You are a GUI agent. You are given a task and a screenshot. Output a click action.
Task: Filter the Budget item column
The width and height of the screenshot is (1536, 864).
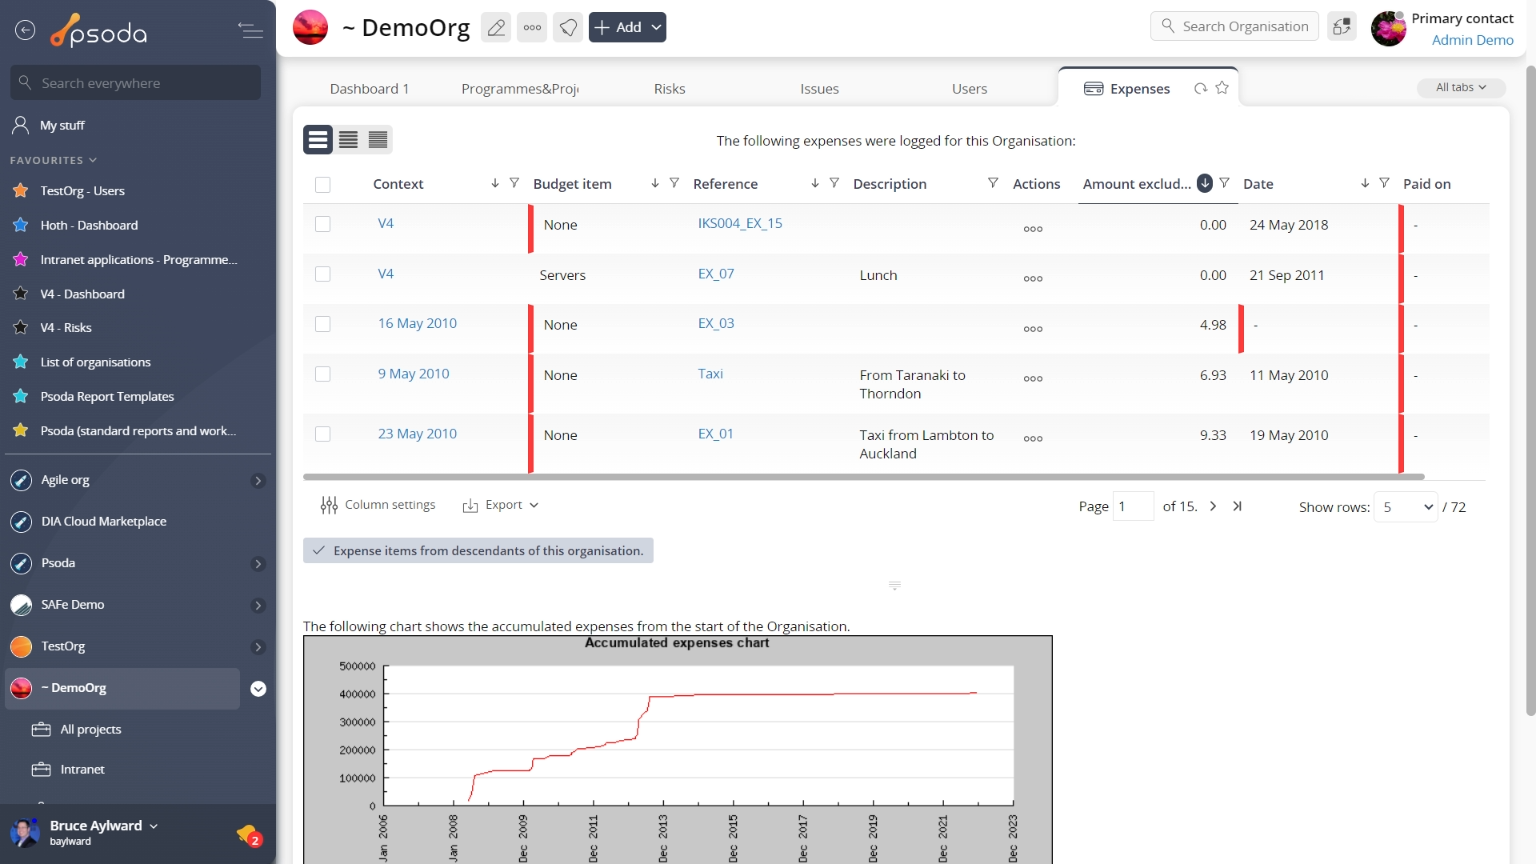click(674, 183)
